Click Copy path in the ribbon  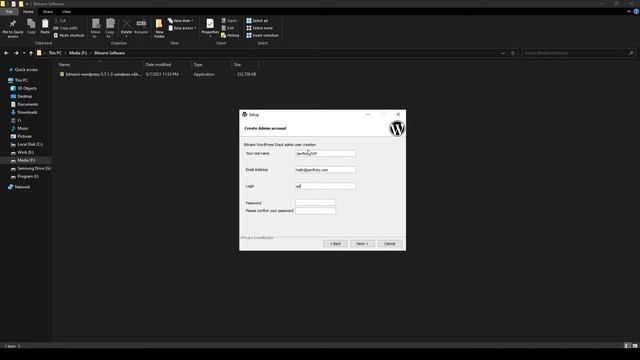pyautogui.click(x=65, y=28)
